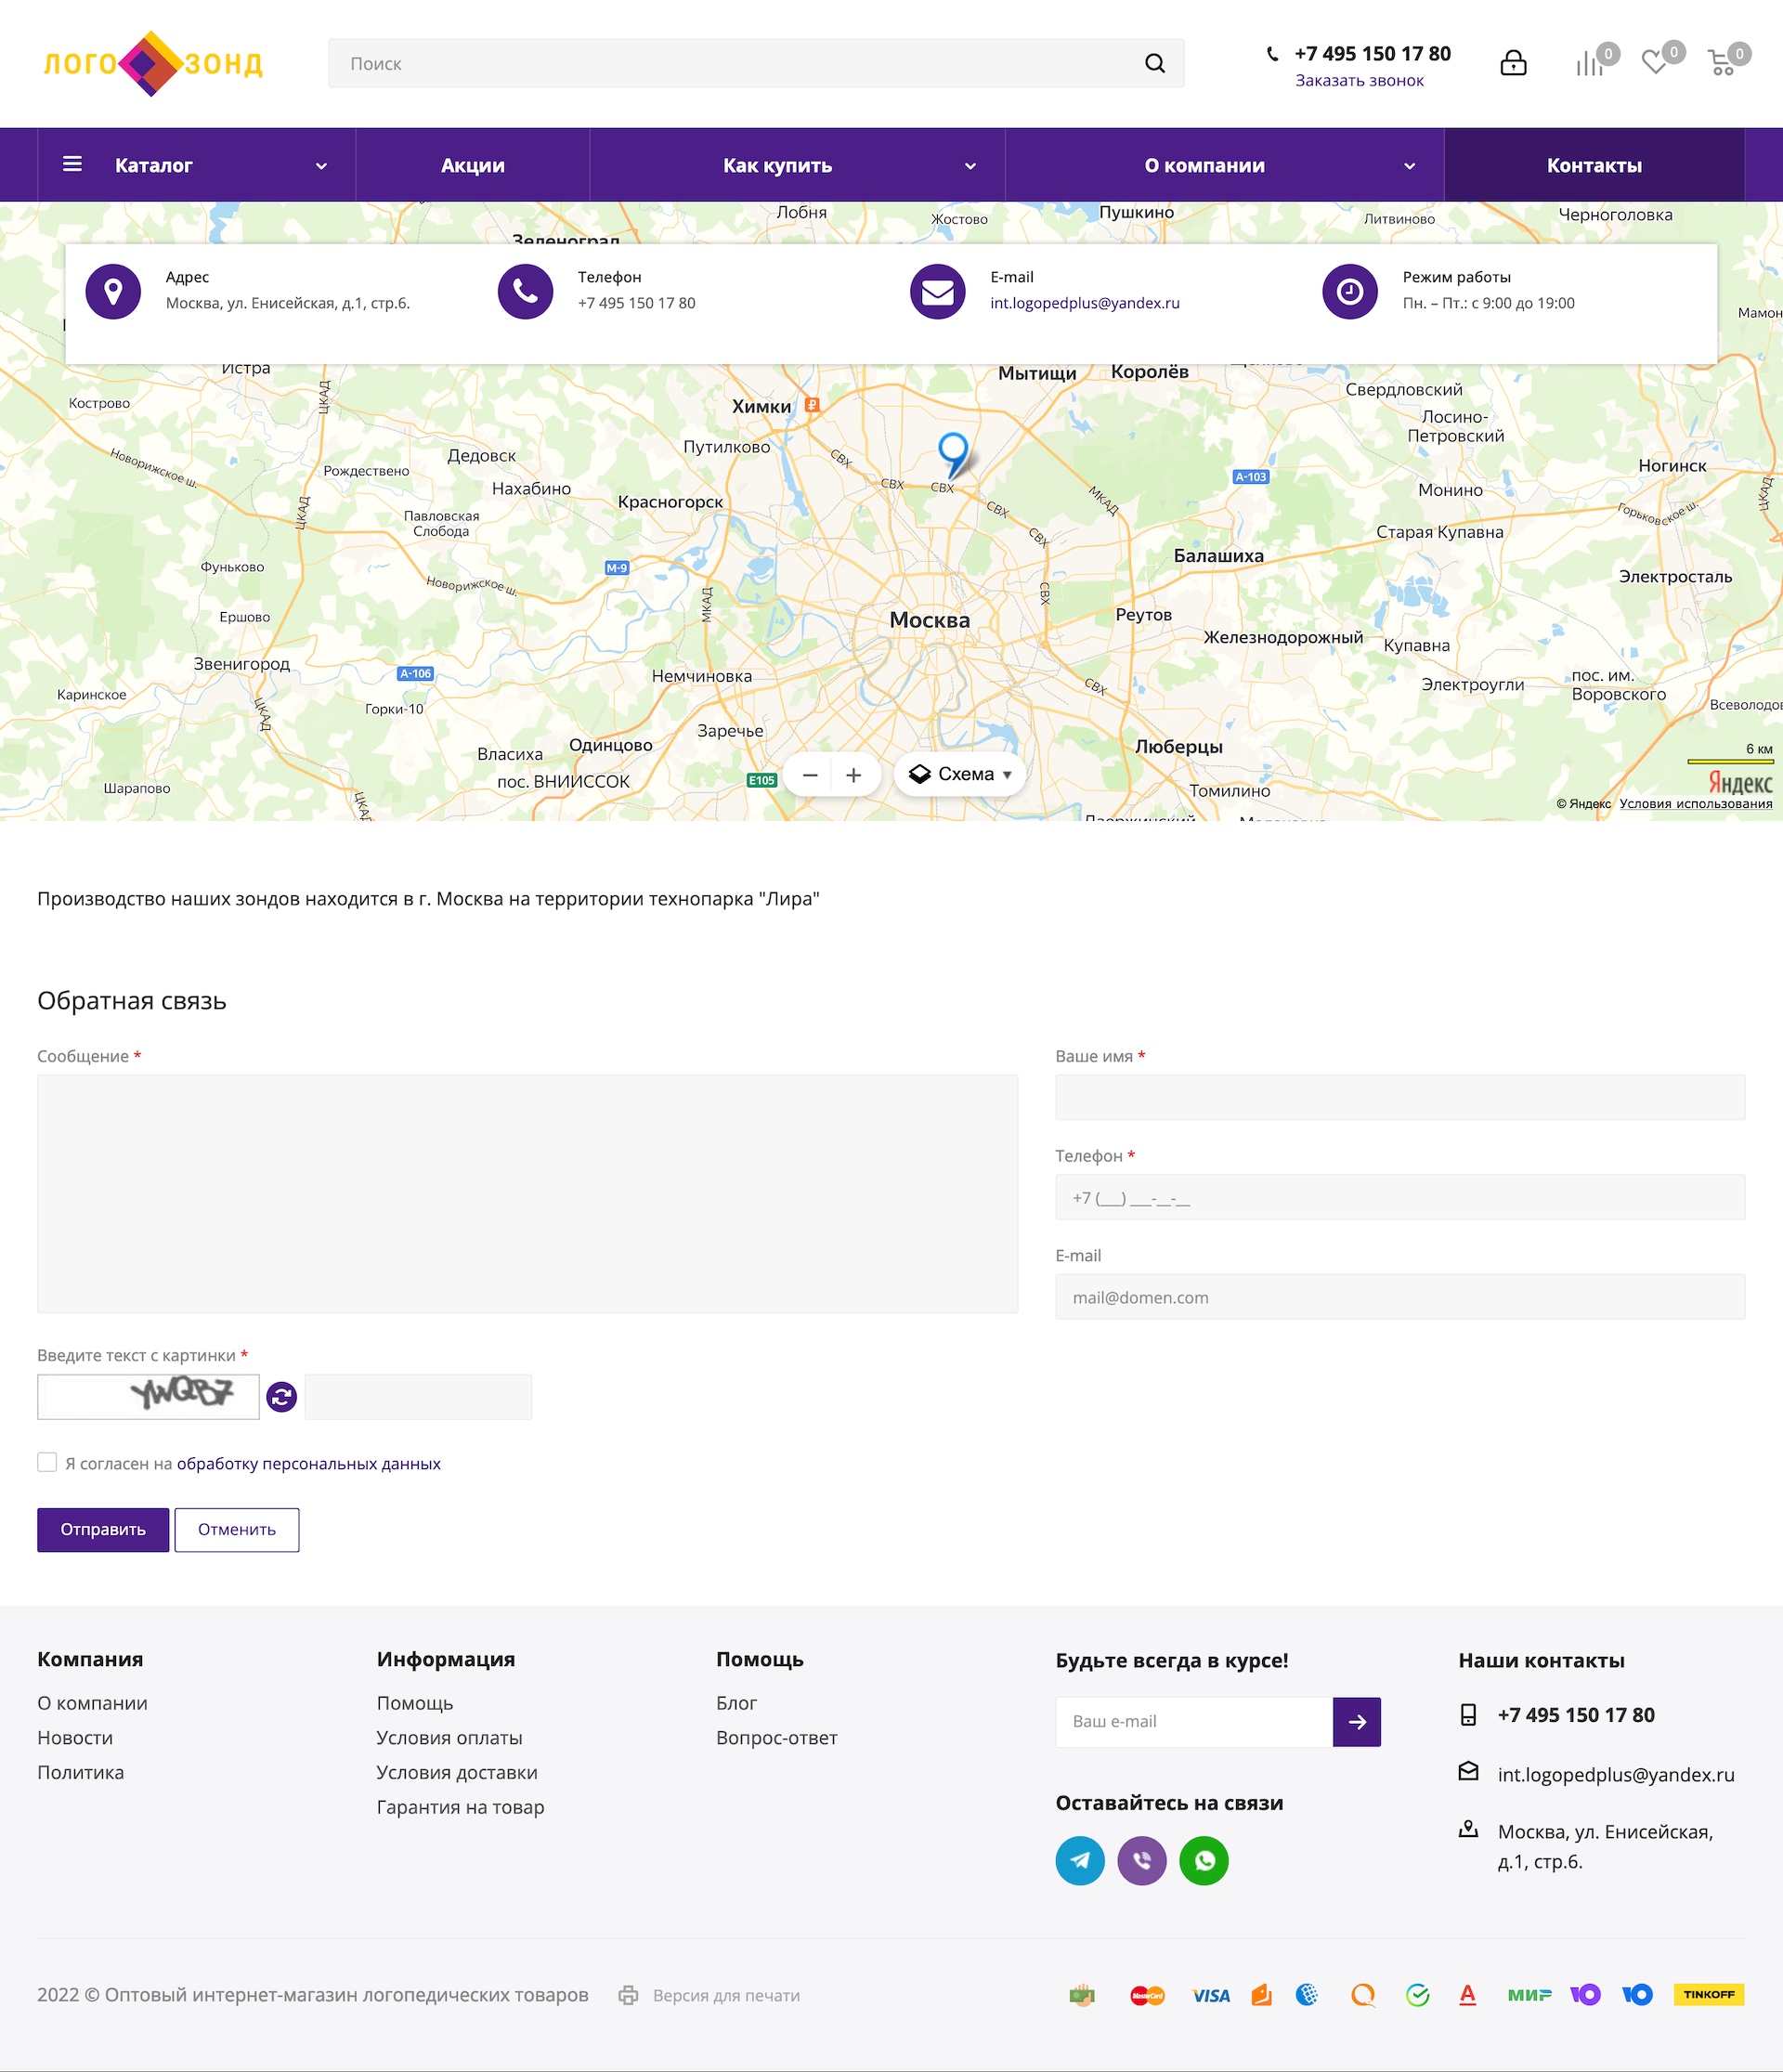Click the Ваш e-mail newsletter field
The height and width of the screenshot is (2072, 1783).
1194,1722
